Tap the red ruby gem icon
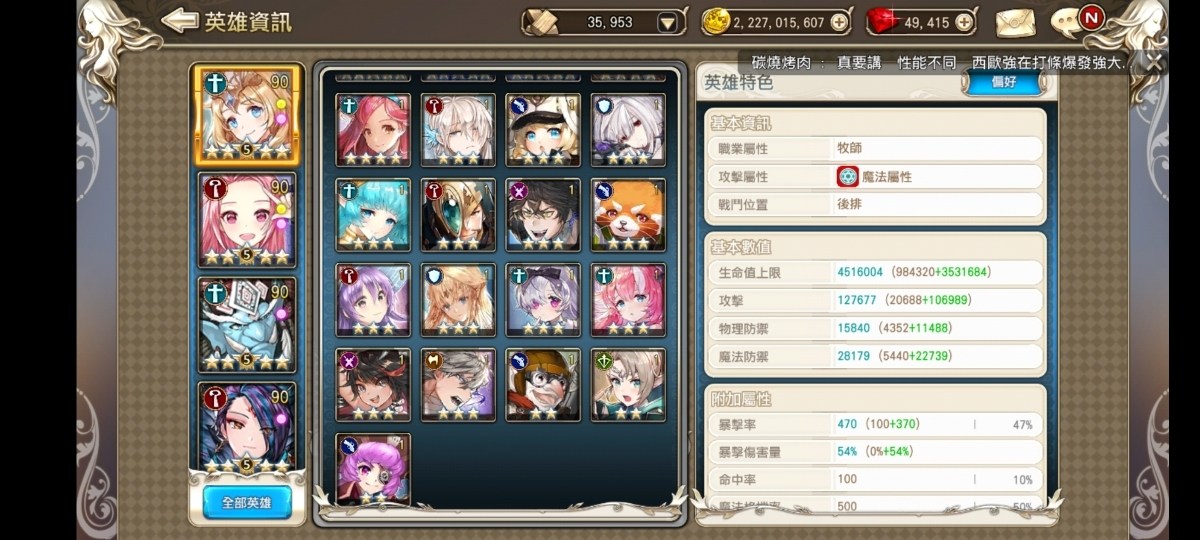Viewport: 1200px width, 540px height. (x=881, y=22)
